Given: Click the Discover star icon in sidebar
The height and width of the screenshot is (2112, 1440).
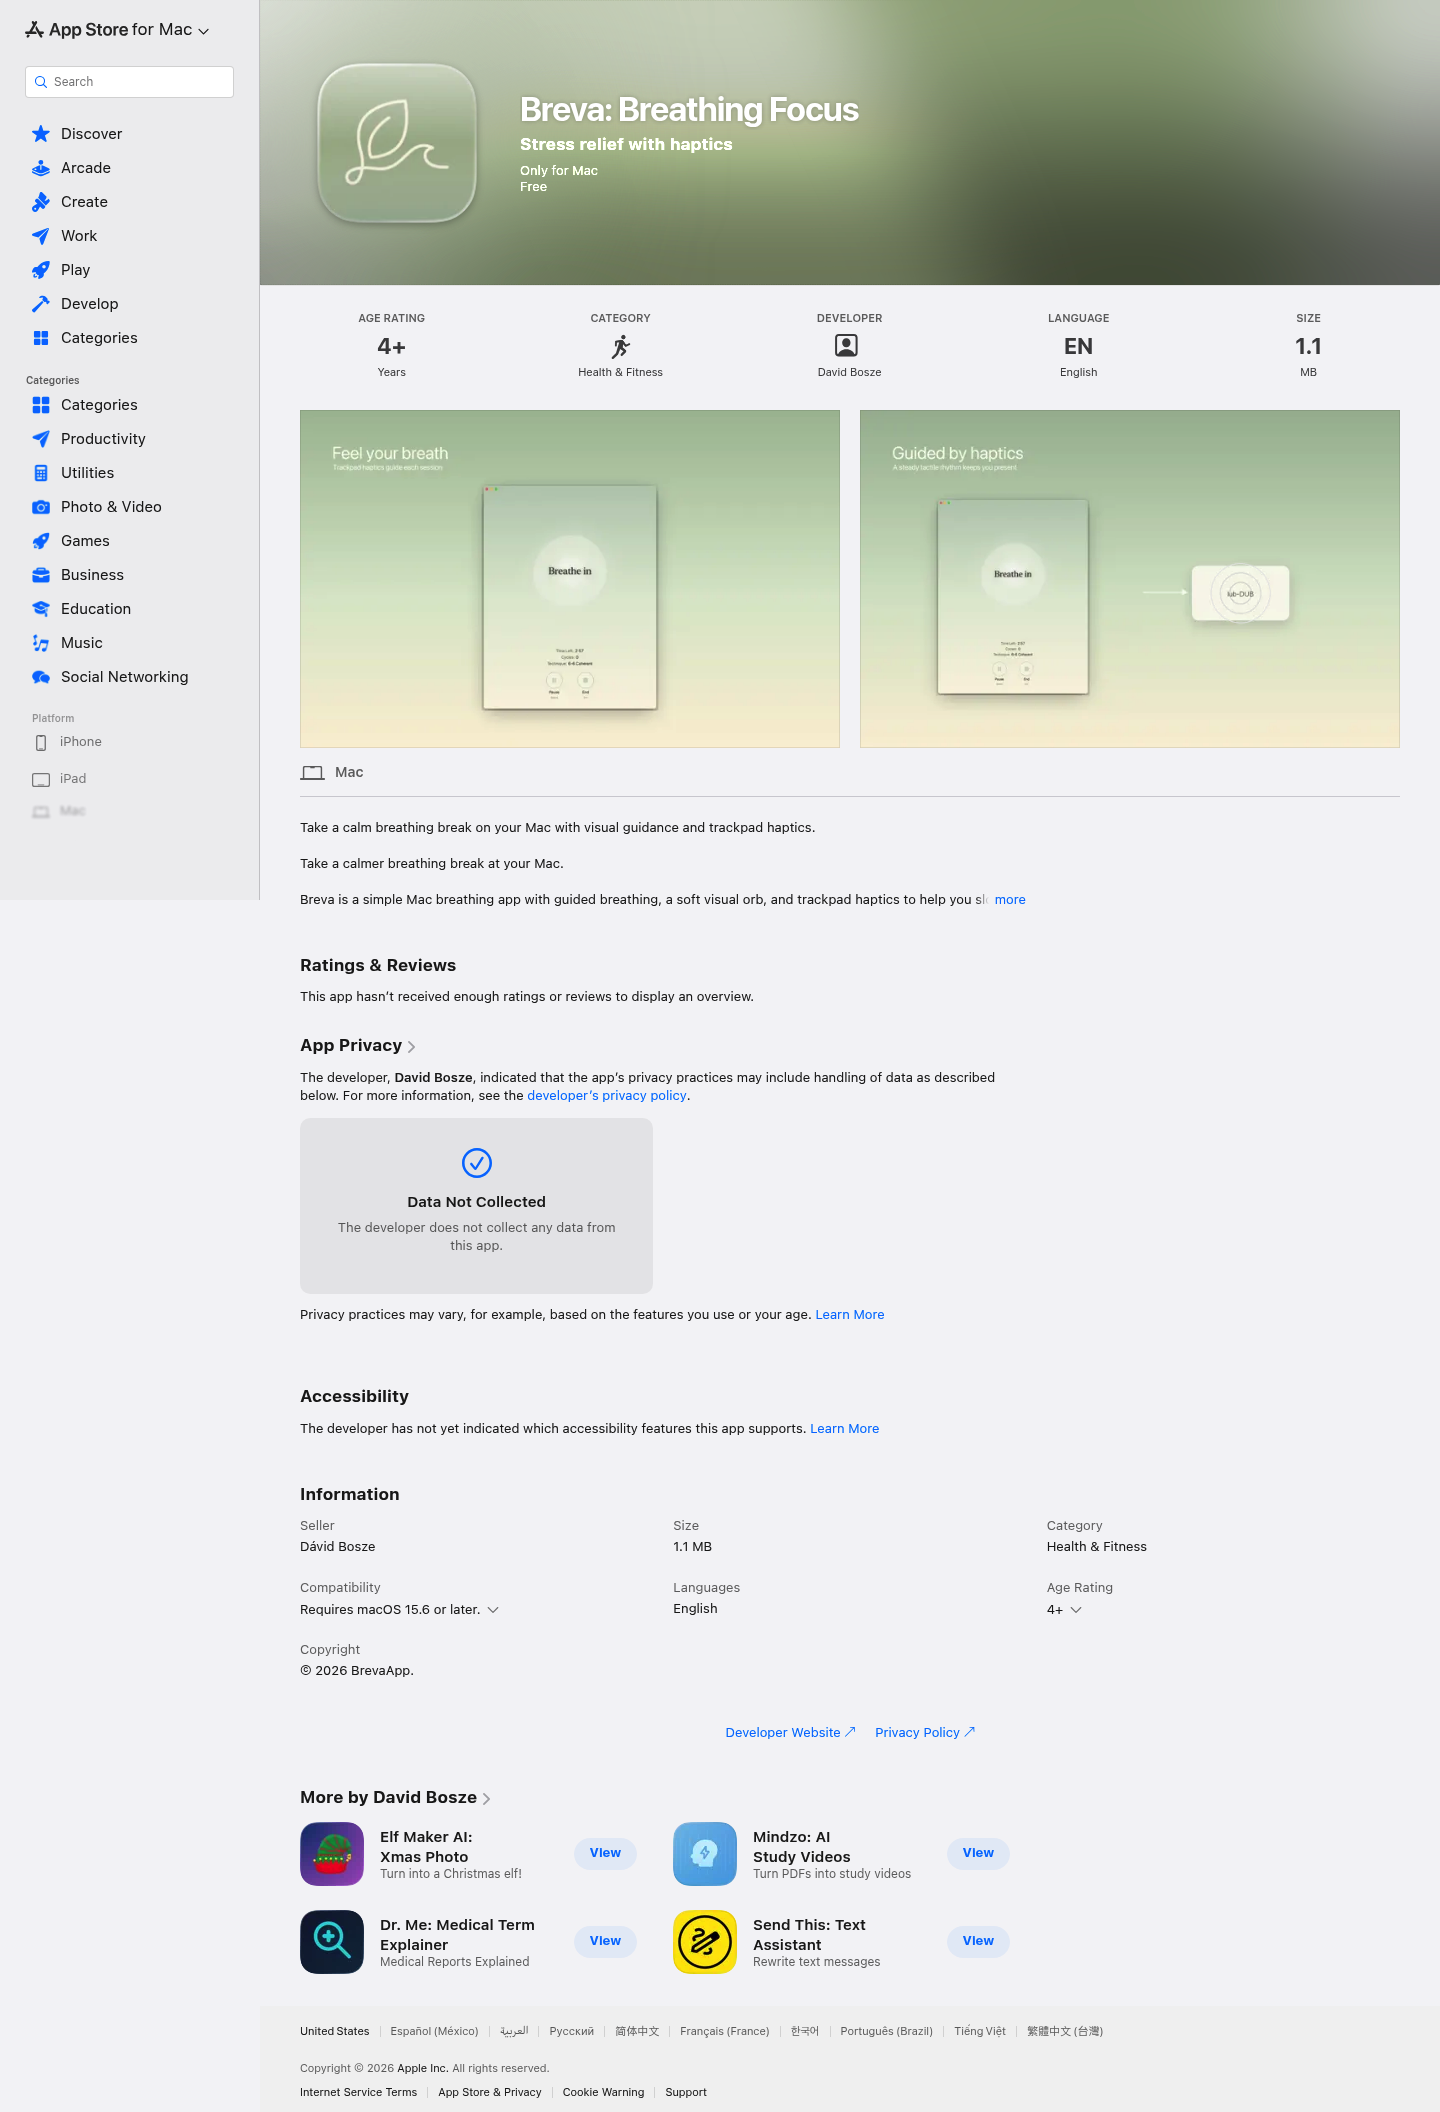Looking at the screenshot, I should (x=41, y=134).
